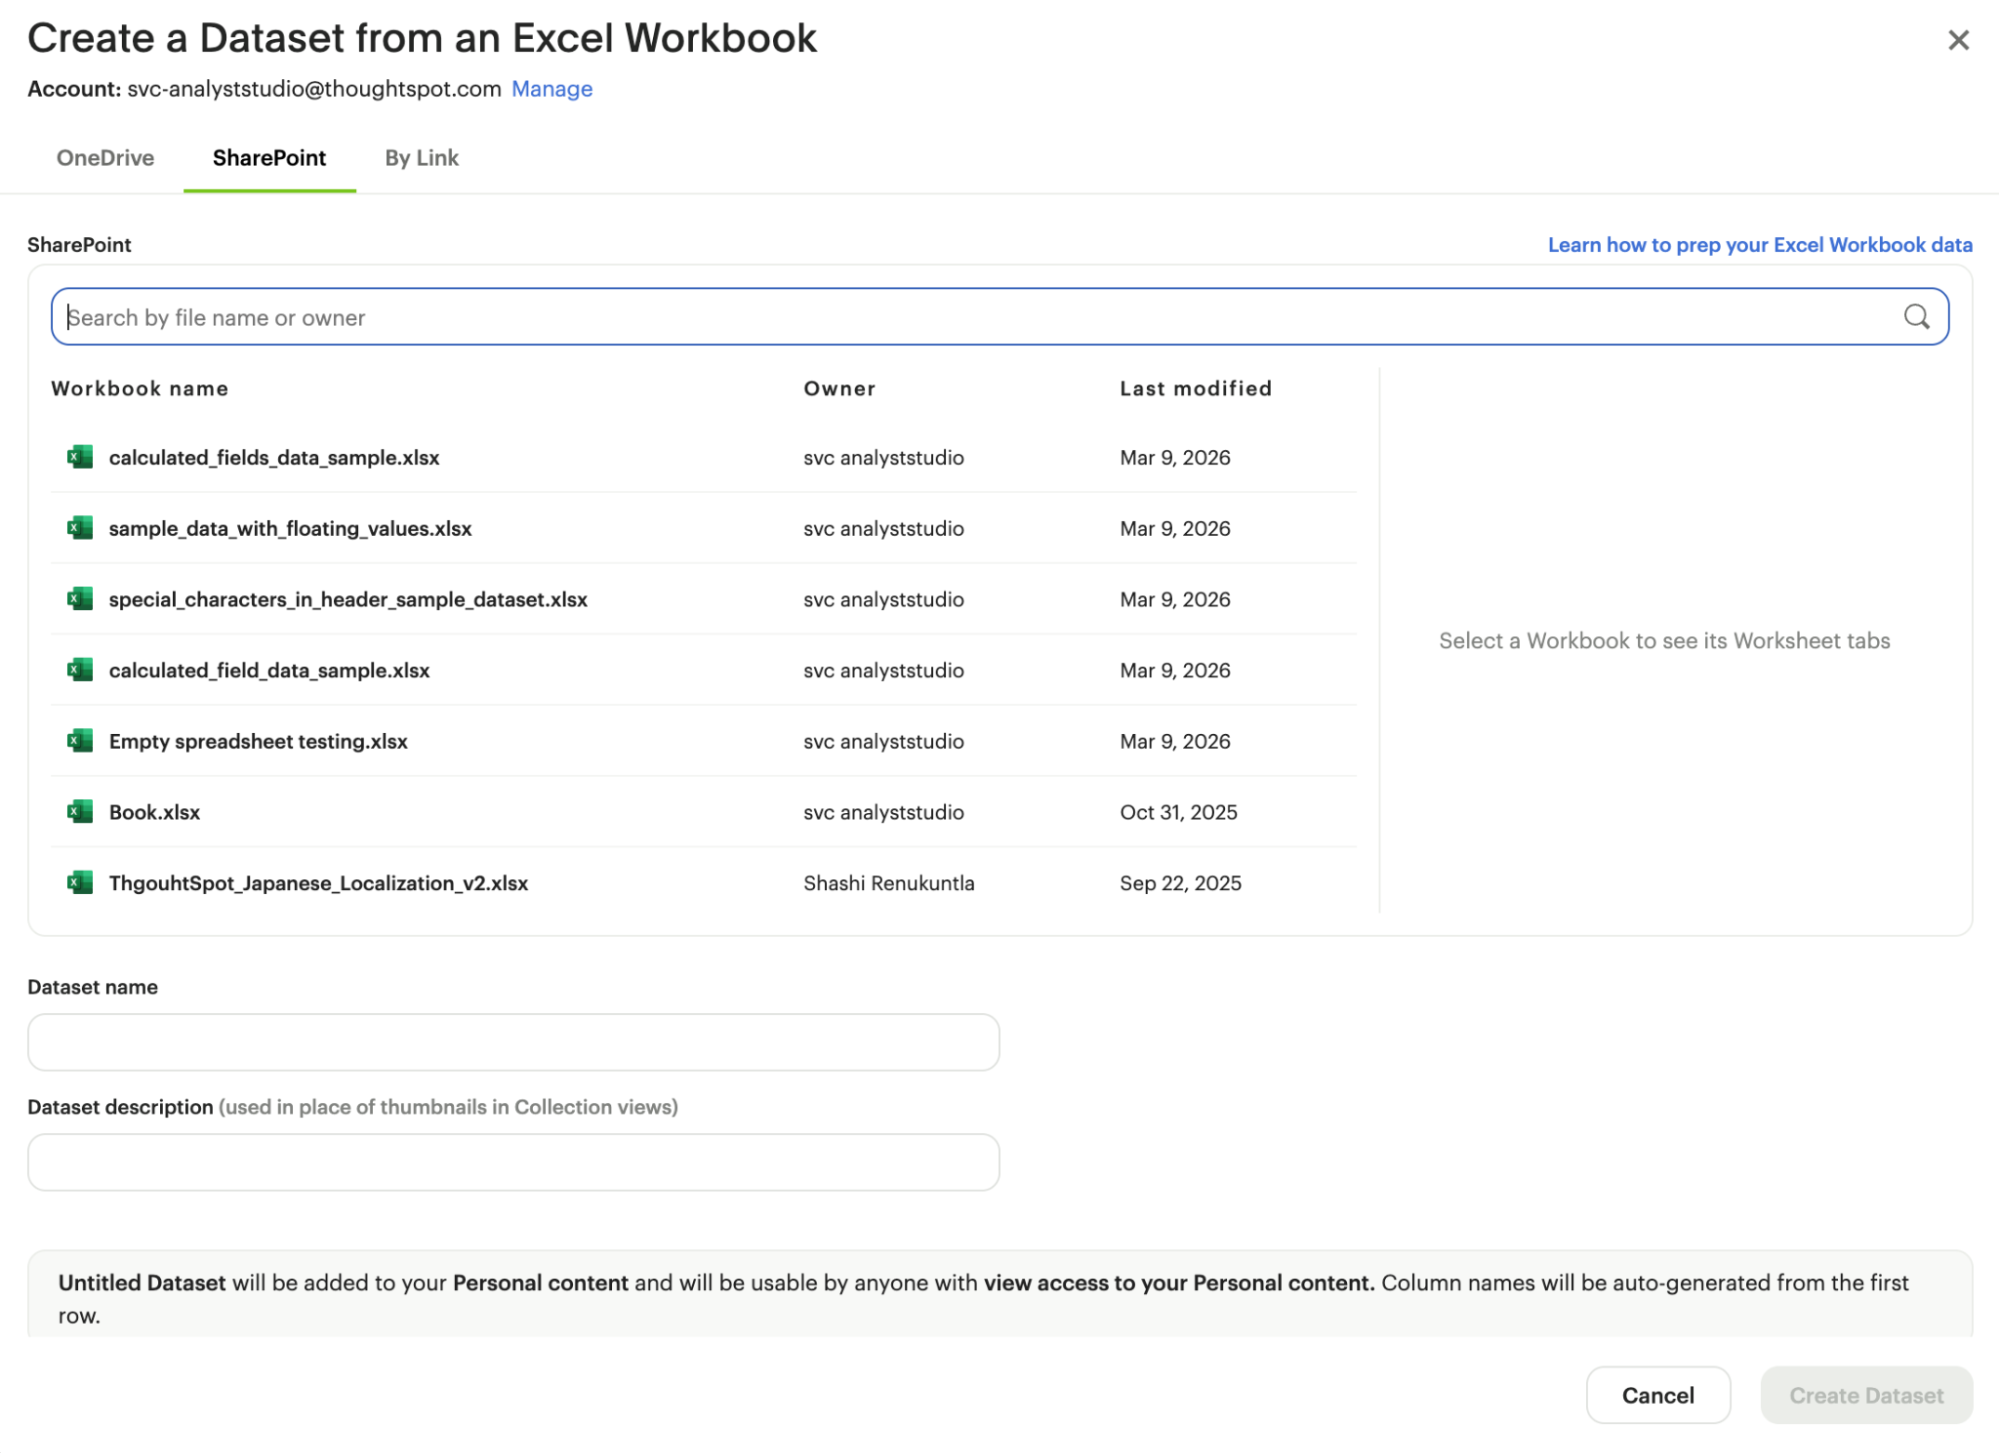Select the SharePoint tab
1999x1454 pixels.
(268, 157)
